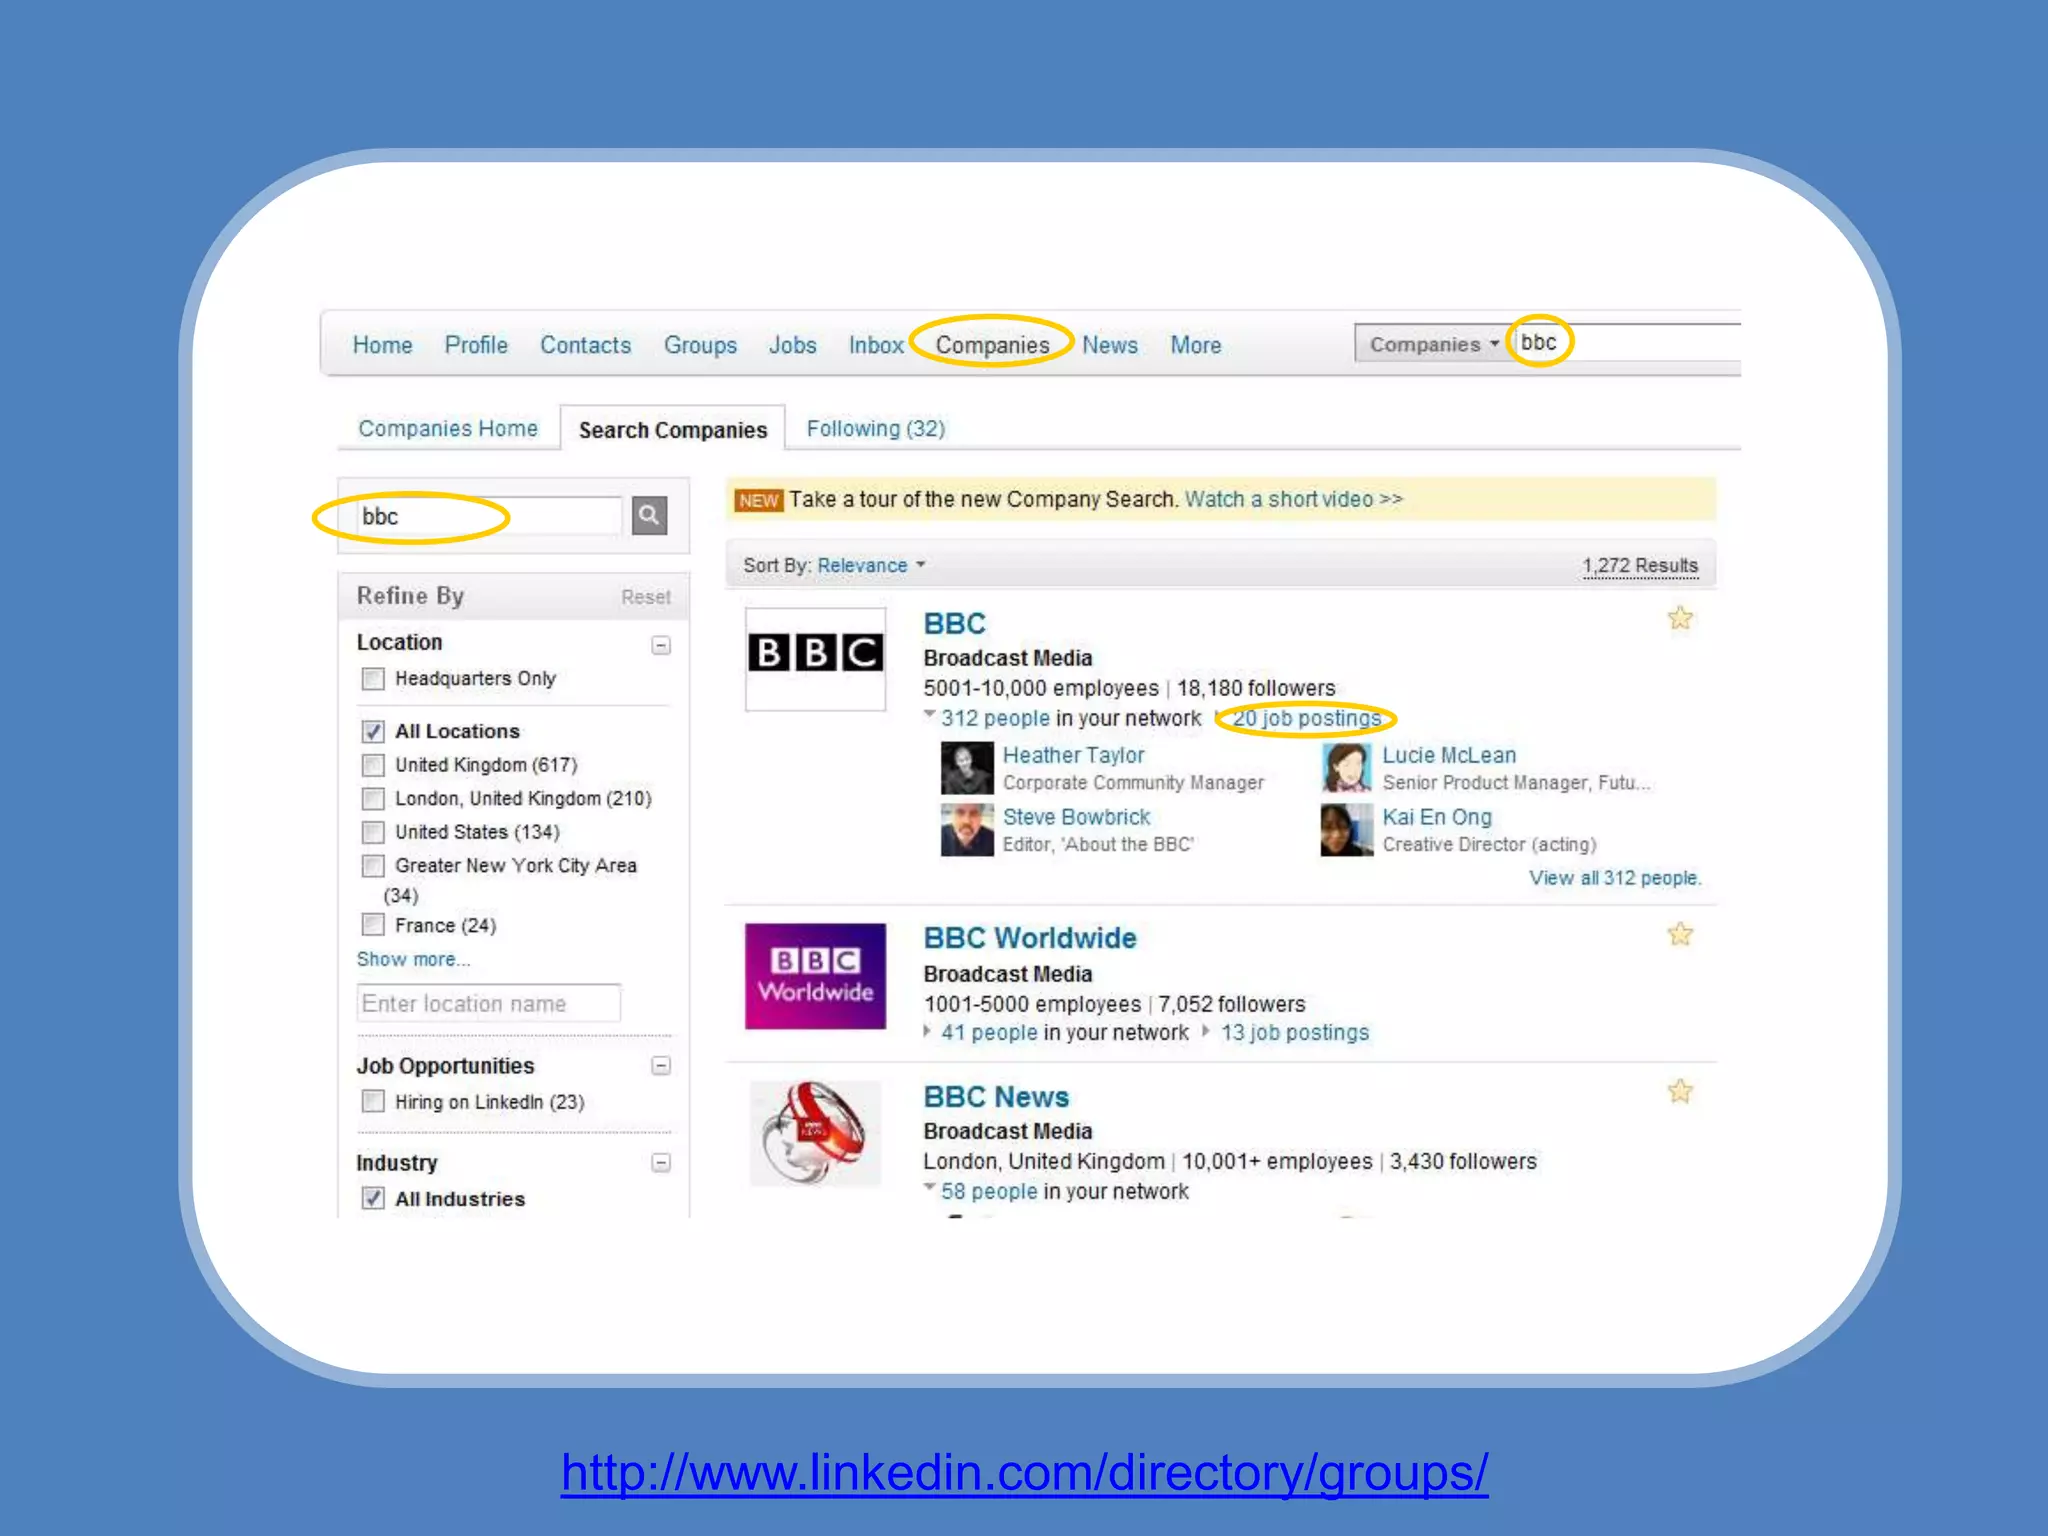View Heather Taylor's profile photo
2048x1536 pixels.
click(x=967, y=767)
